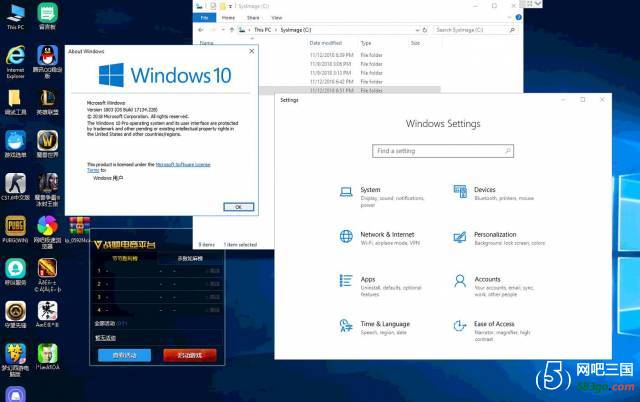The image size is (640, 402).
Task: Open Personalization settings category
Action: 499,238
